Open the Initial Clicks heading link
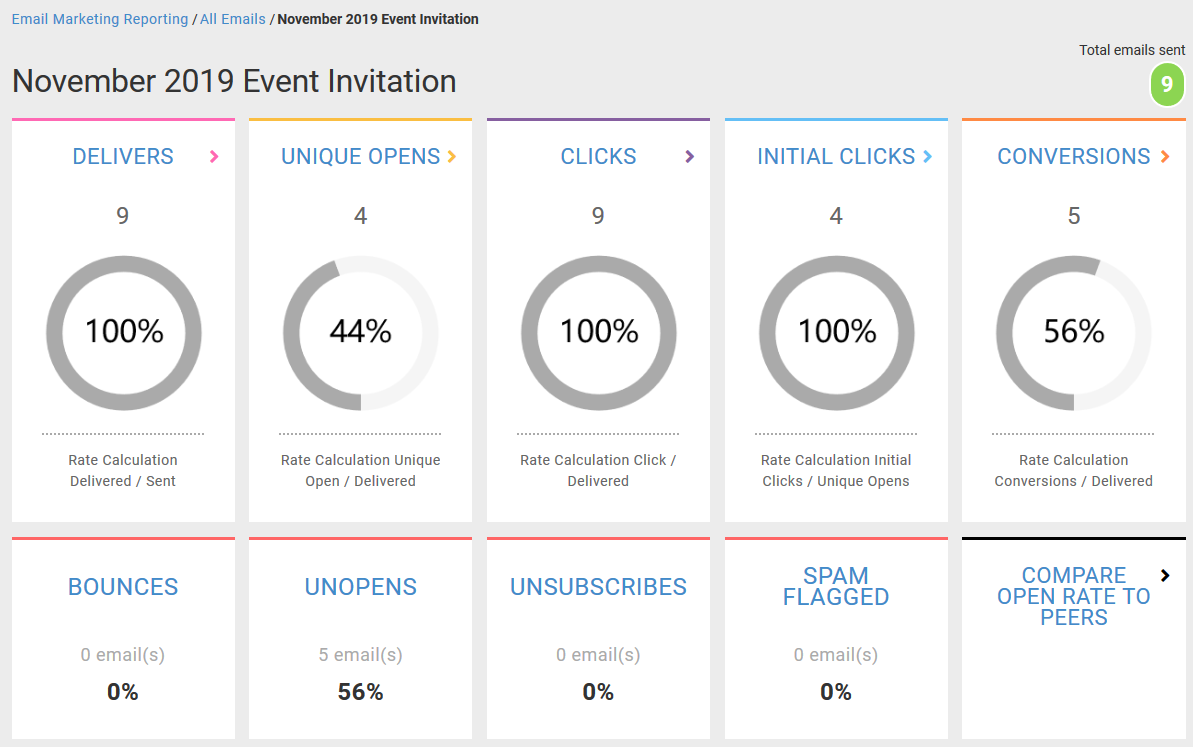This screenshot has height=747, width=1193. pyautogui.click(x=836, y=157)
